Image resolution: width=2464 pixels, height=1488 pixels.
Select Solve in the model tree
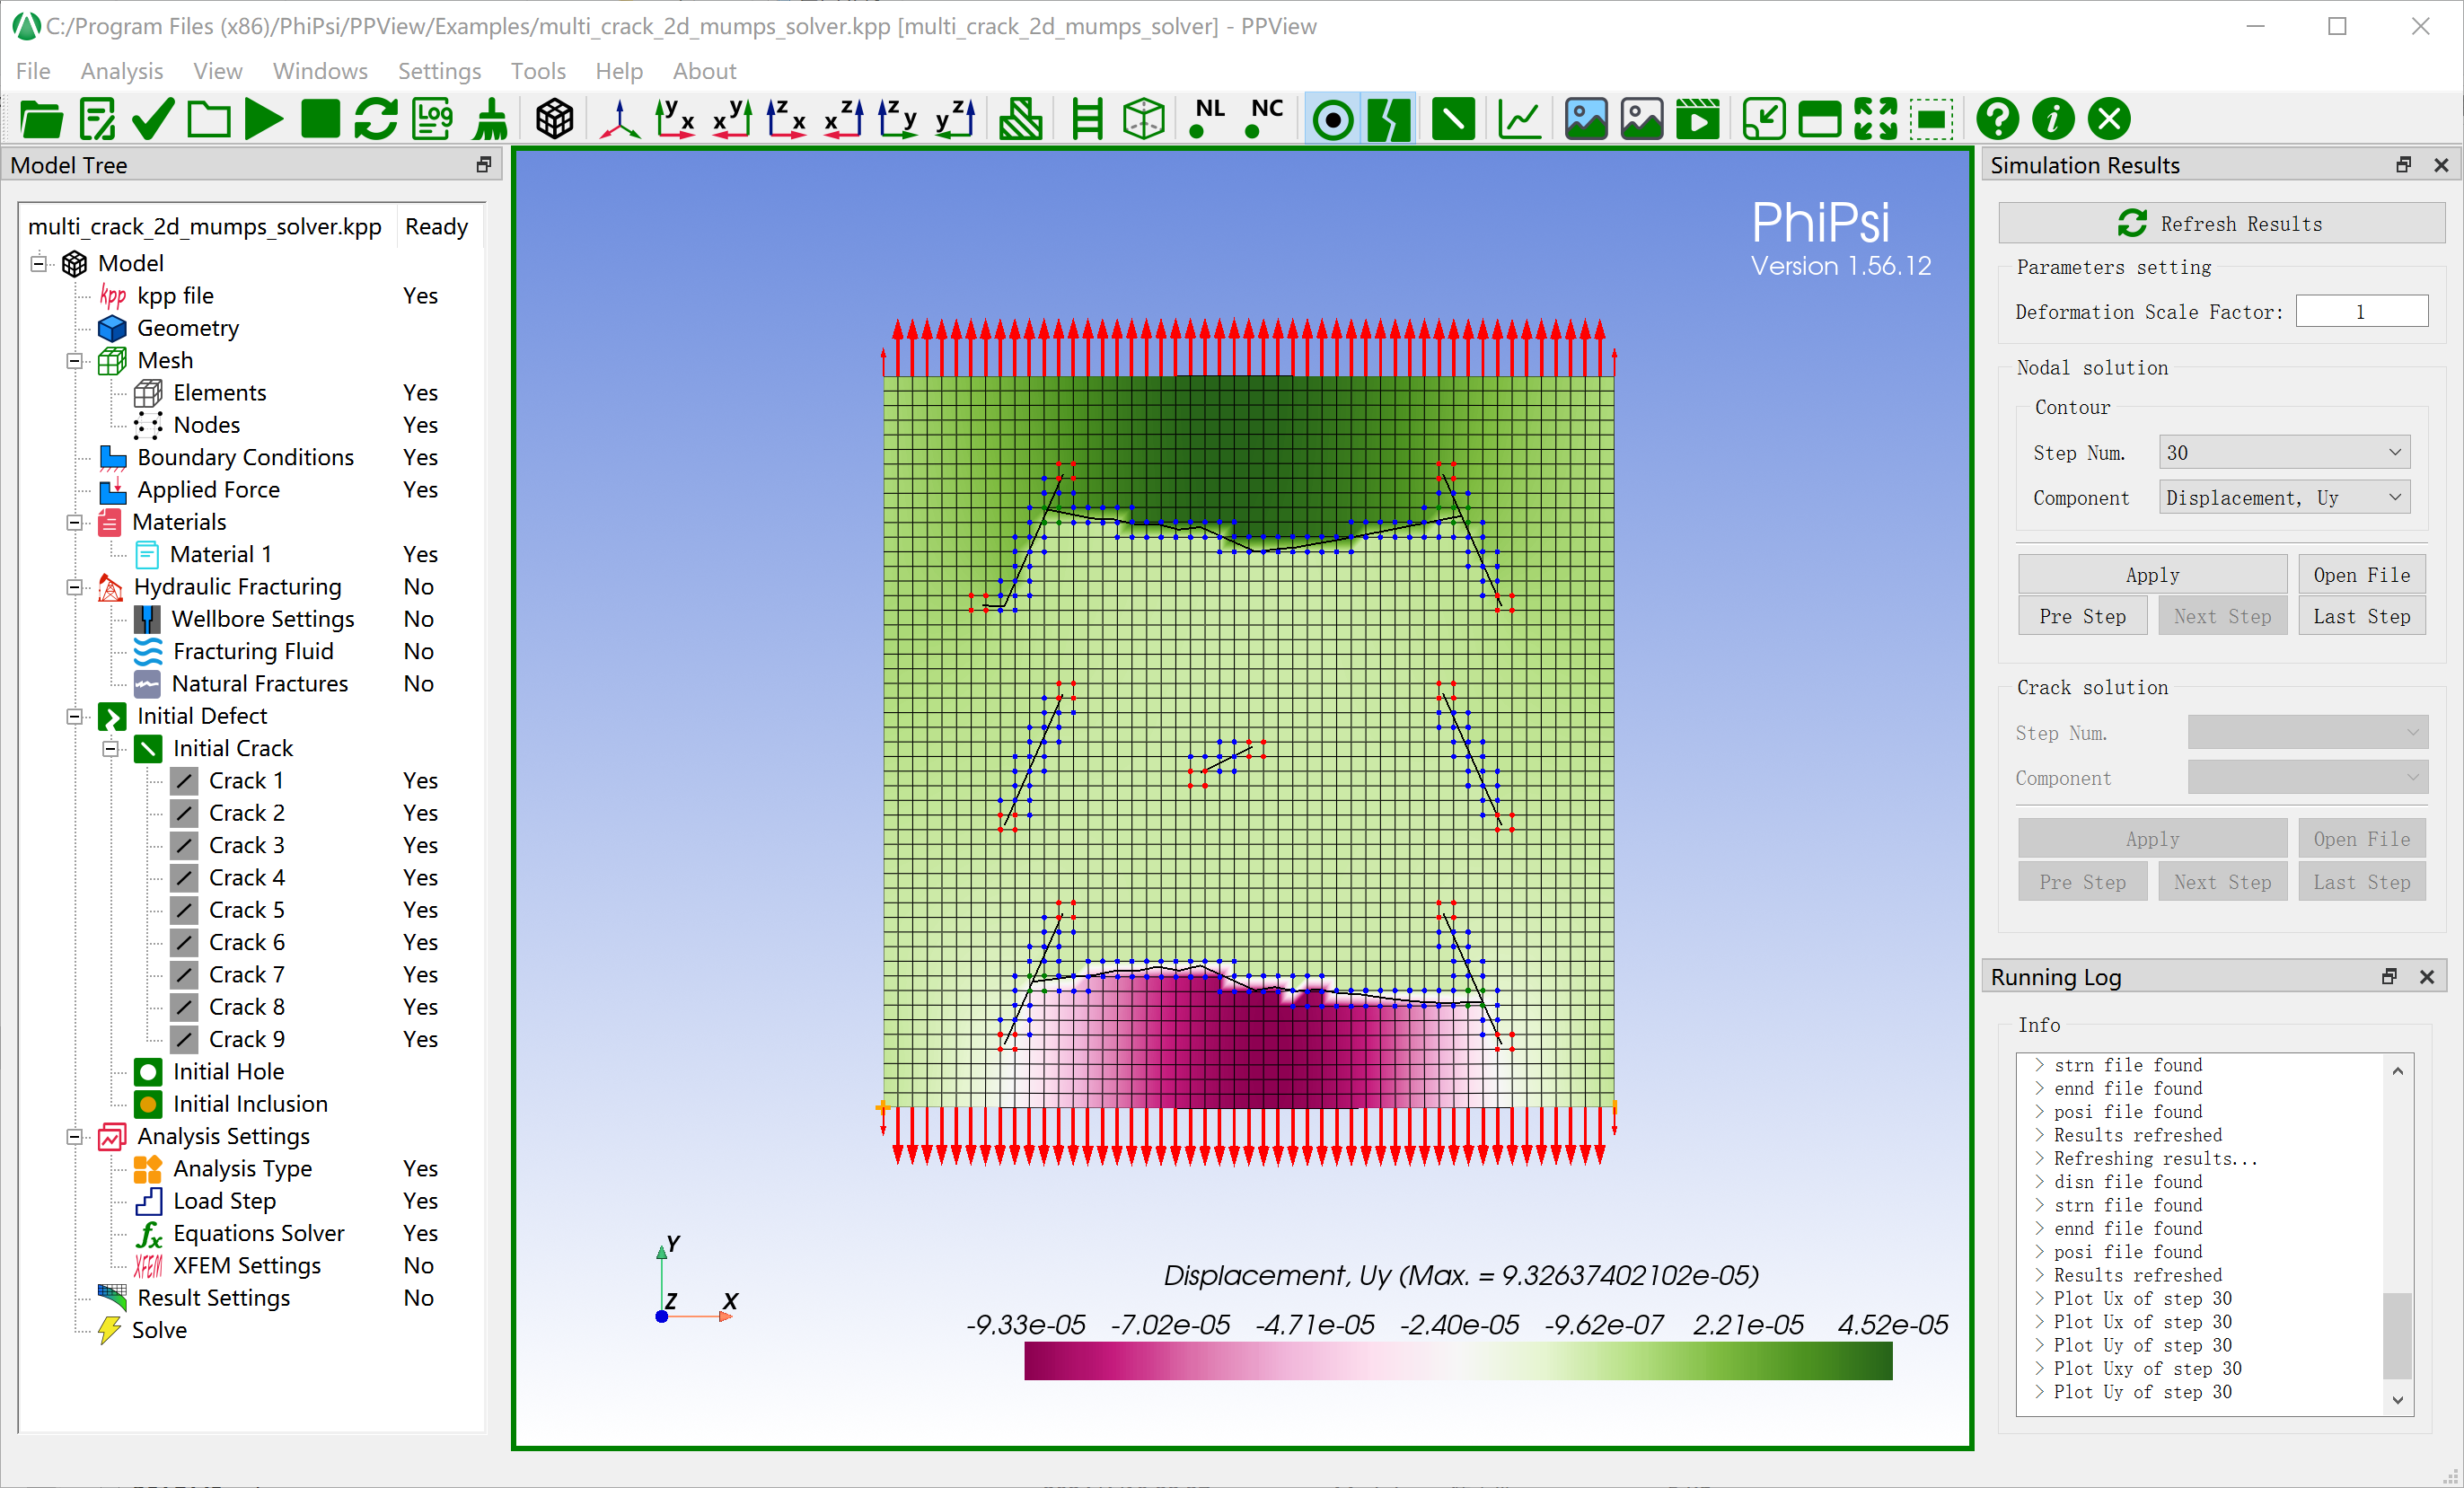point(159,1330)
